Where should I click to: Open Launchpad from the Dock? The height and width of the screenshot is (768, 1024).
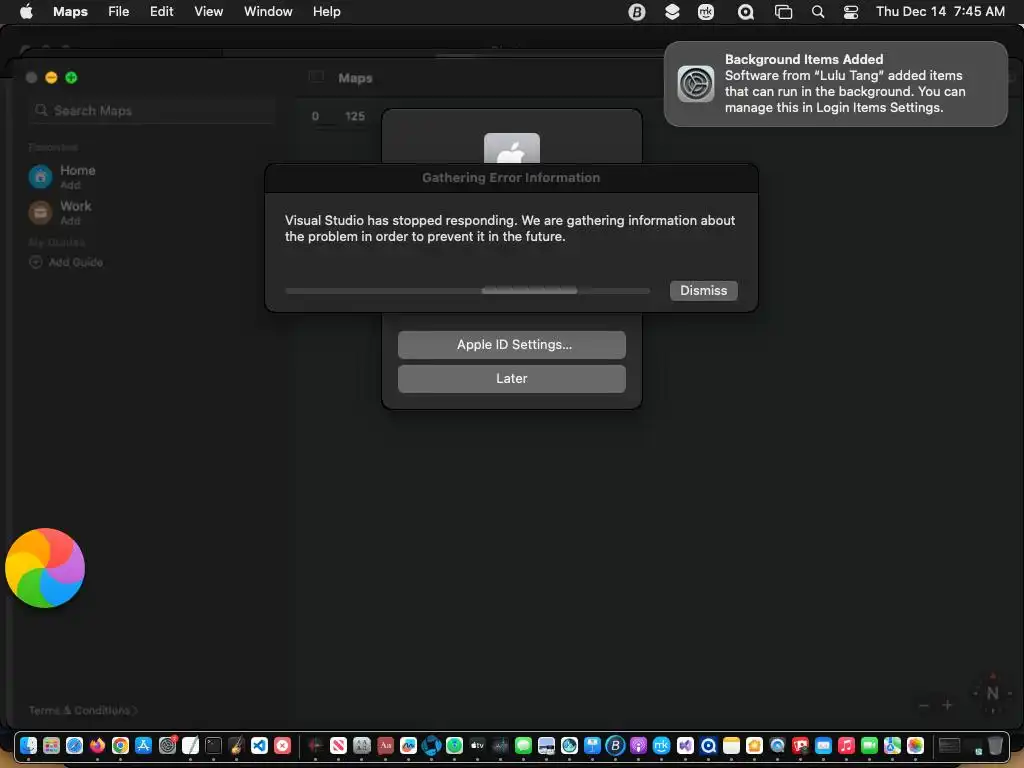click(x=51, y=745)
